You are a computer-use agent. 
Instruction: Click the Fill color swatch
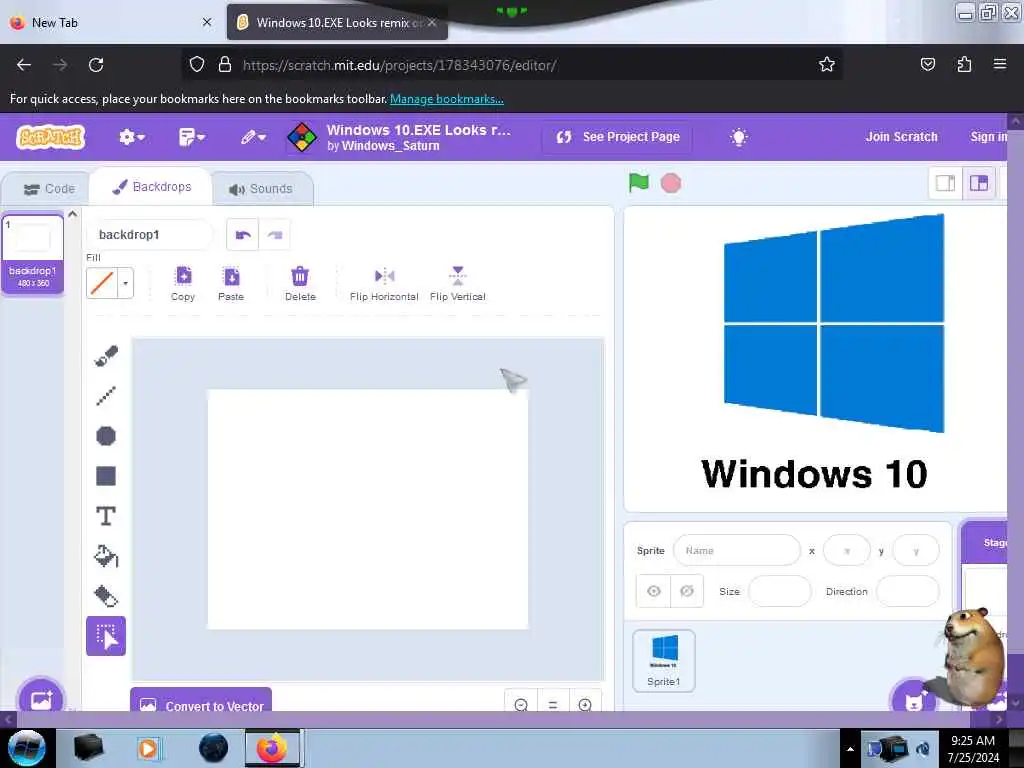pyautogui.click(x=102, y=283)
